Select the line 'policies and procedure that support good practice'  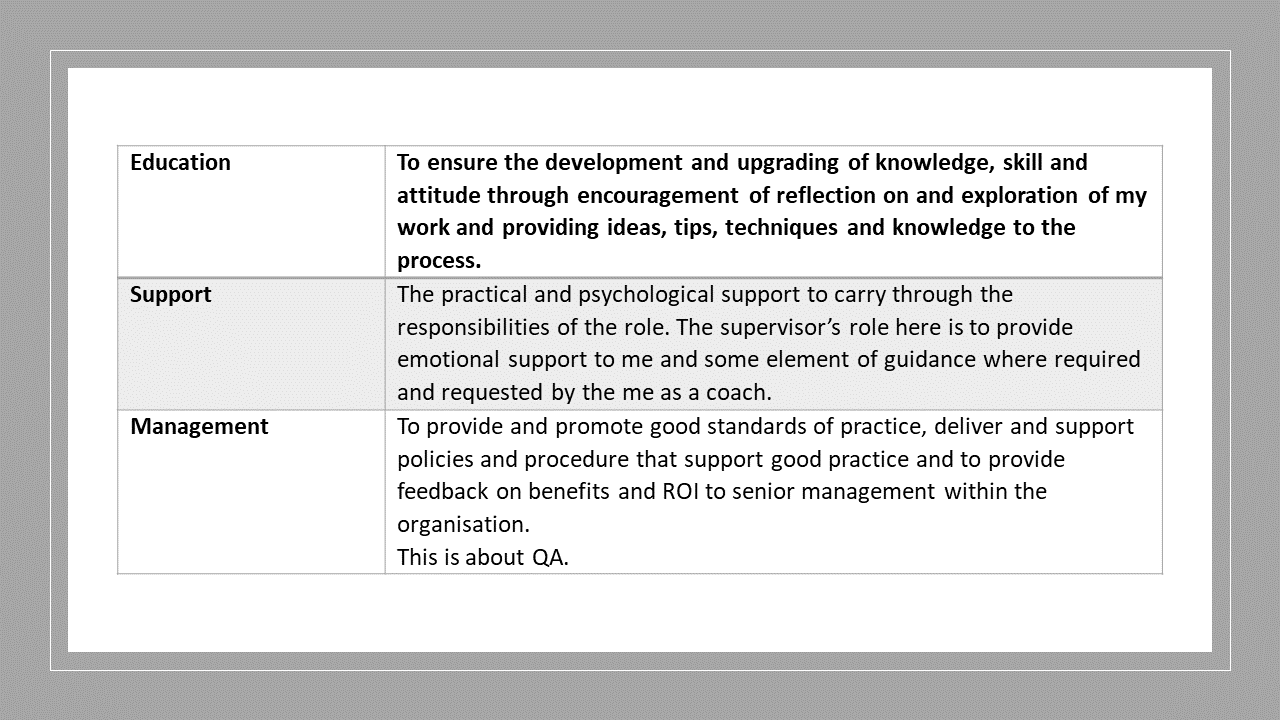pos(731,460)
